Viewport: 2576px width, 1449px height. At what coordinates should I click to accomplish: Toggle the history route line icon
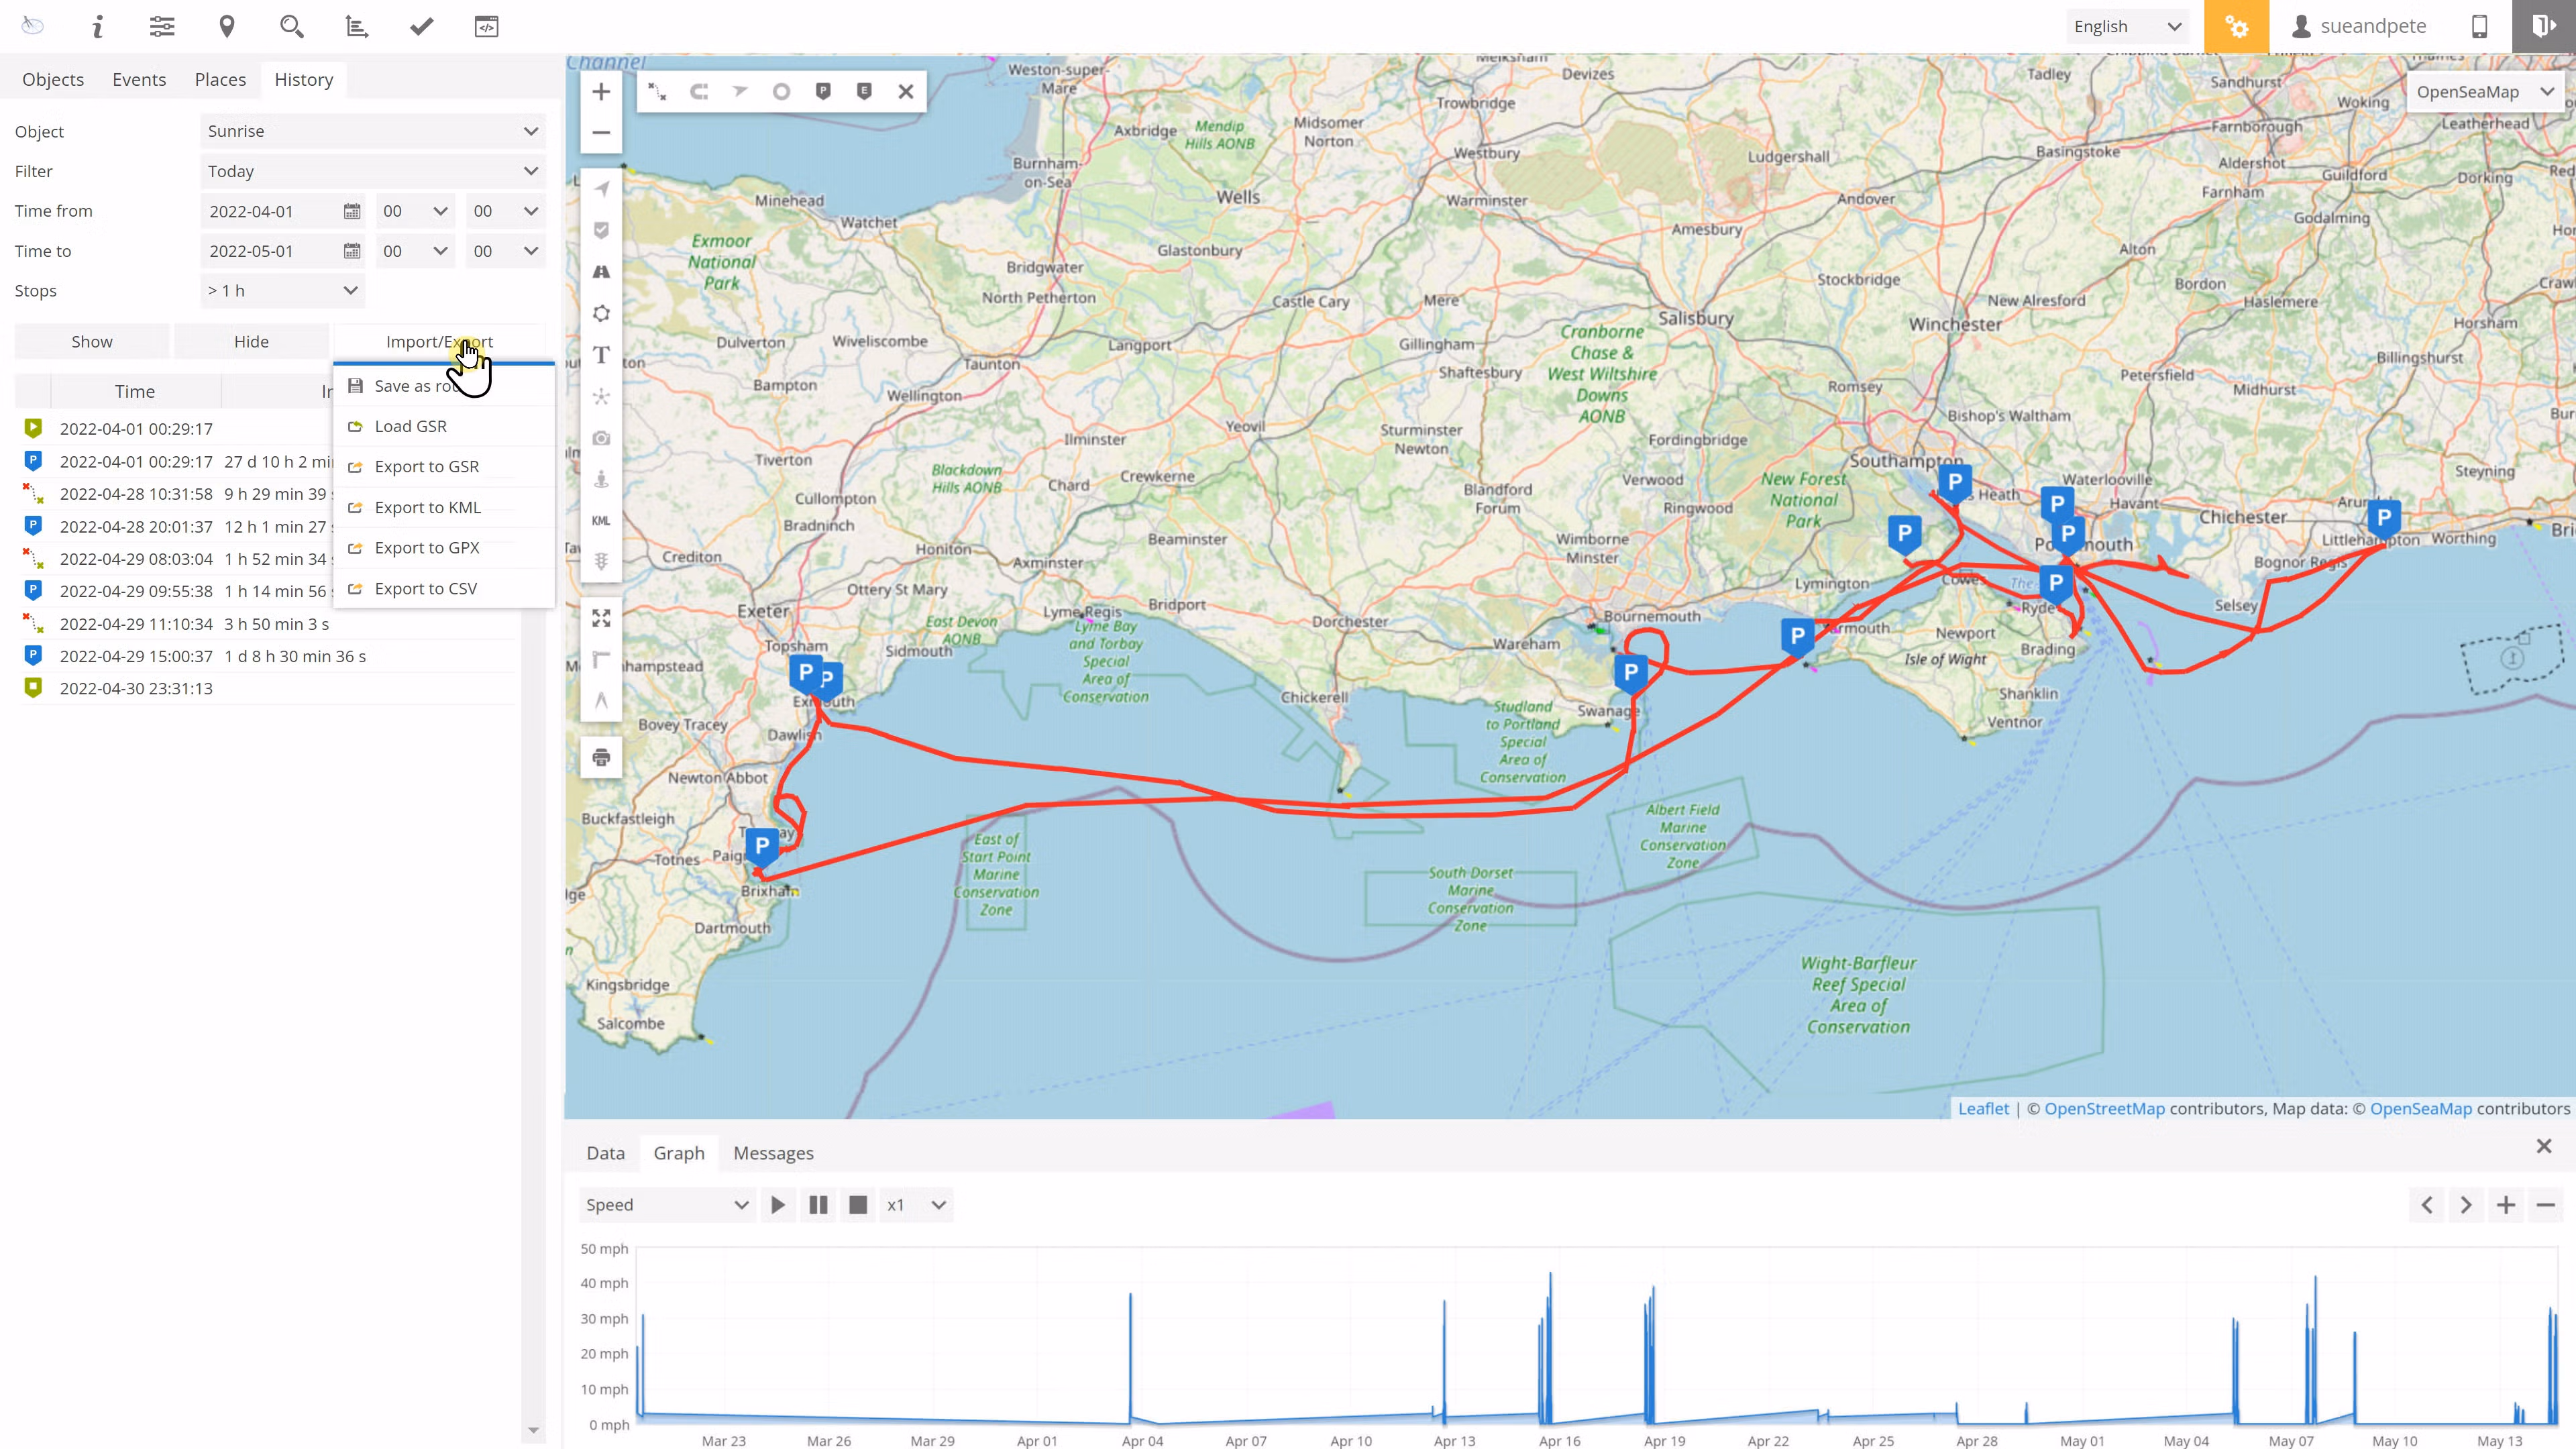pyautogui.click(x=657, y=91)
